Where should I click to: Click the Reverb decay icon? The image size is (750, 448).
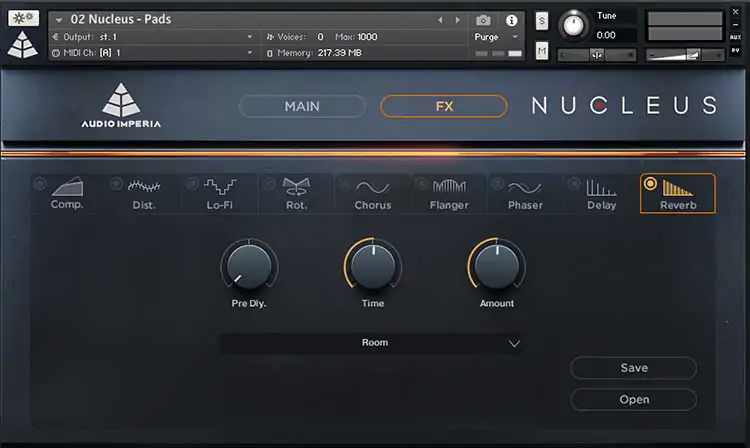(677, 187)
